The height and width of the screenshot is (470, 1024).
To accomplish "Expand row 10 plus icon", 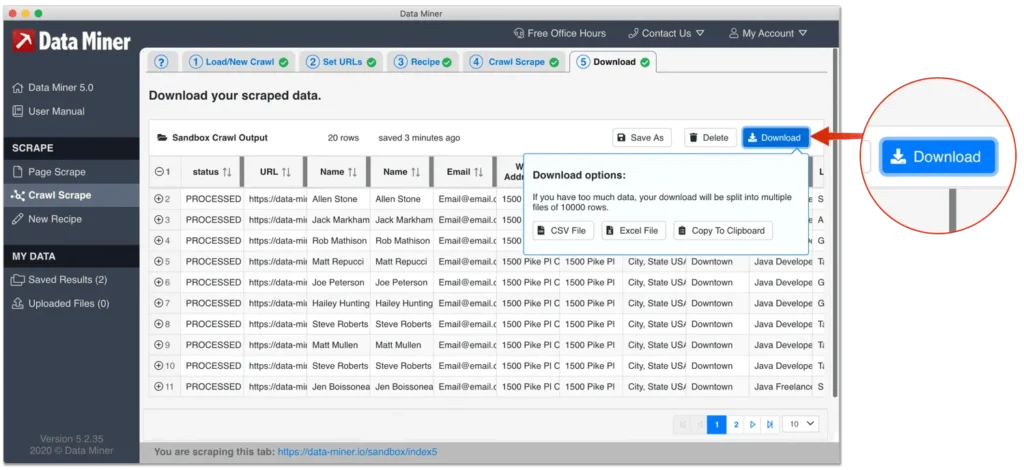I will (x=159, y=366).
